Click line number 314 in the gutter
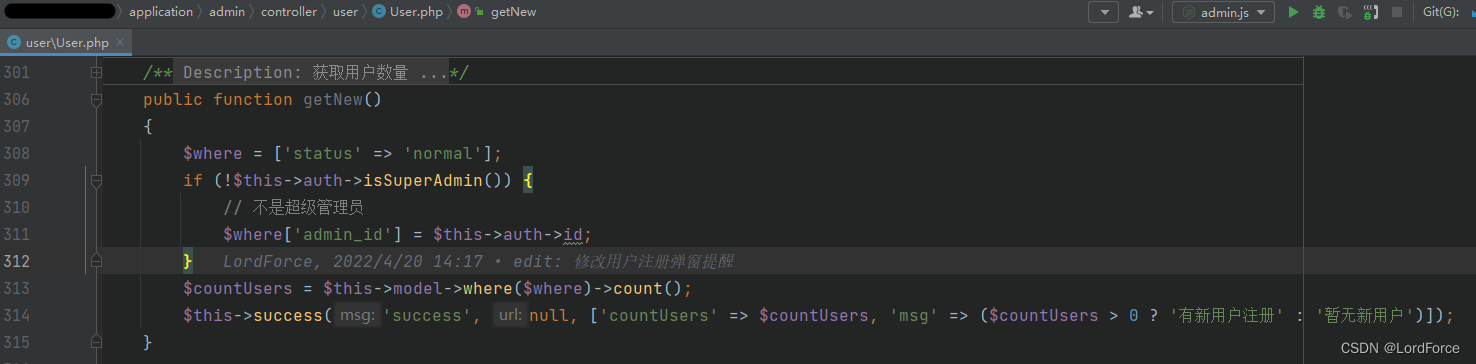Image resolution: width=1476 pixels, height=364 pixels. [x=16, y=315]
